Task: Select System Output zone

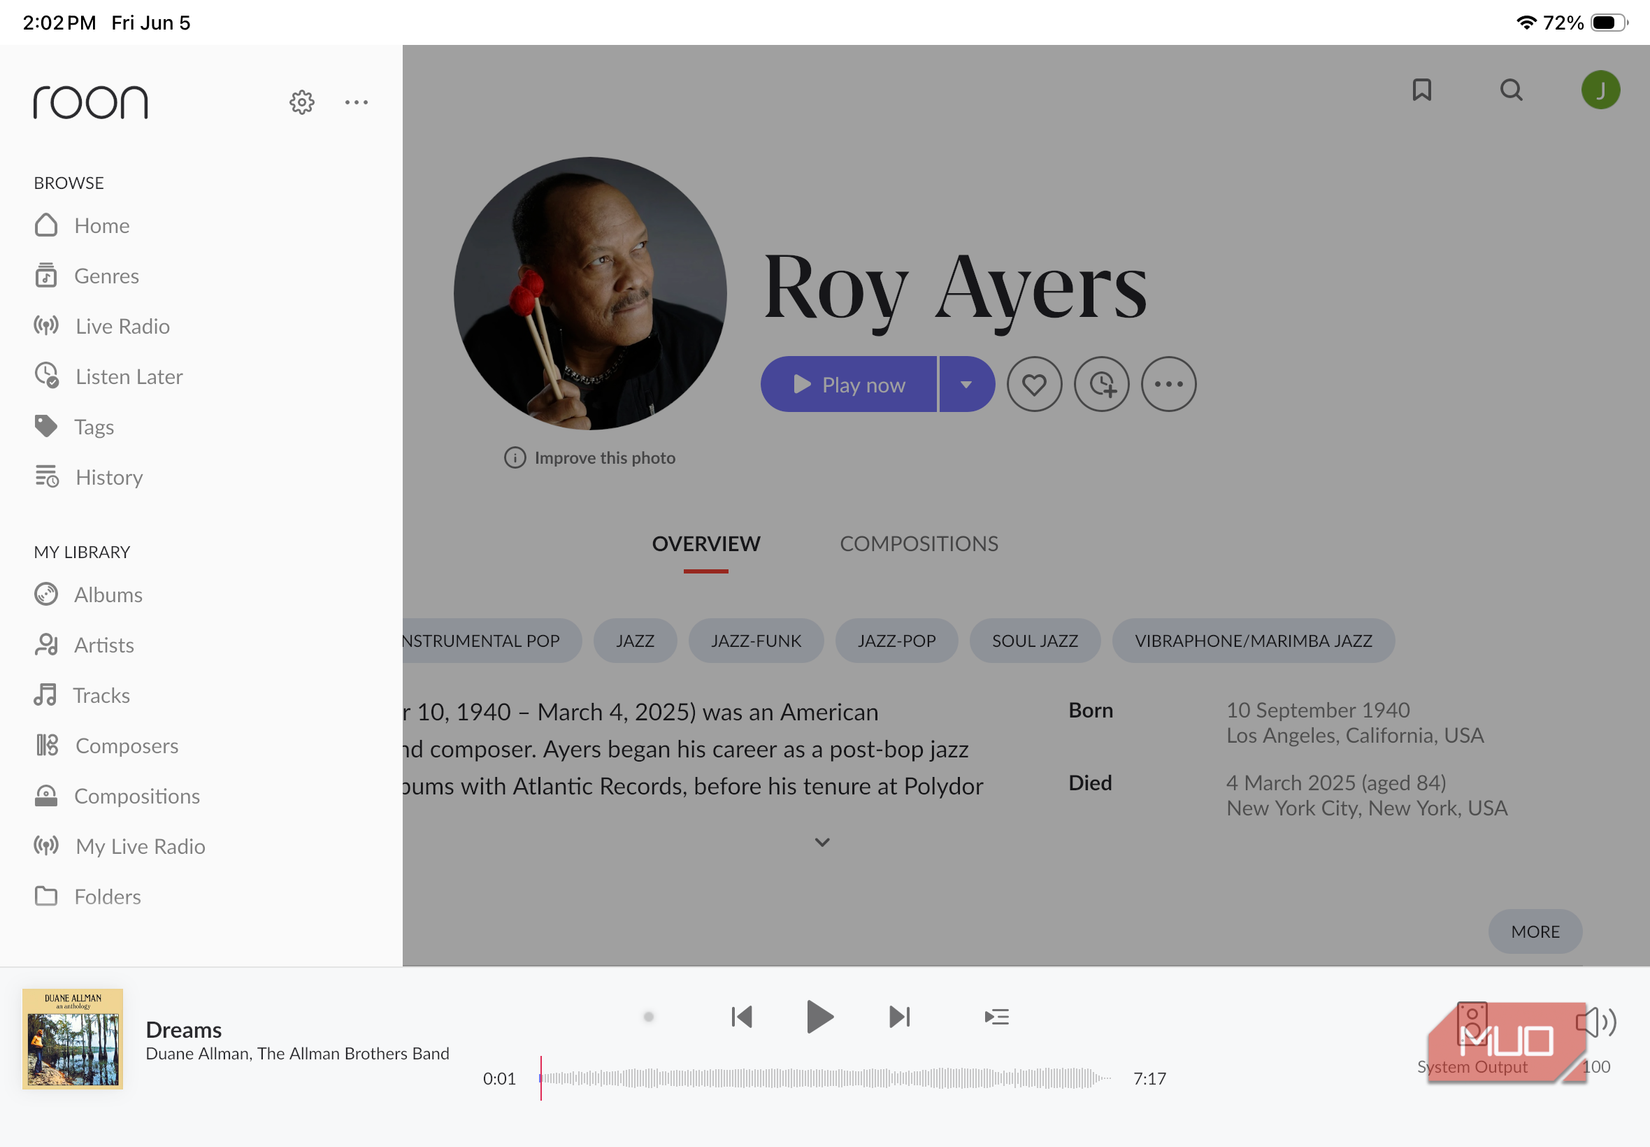Action: click(1472, 1038)
